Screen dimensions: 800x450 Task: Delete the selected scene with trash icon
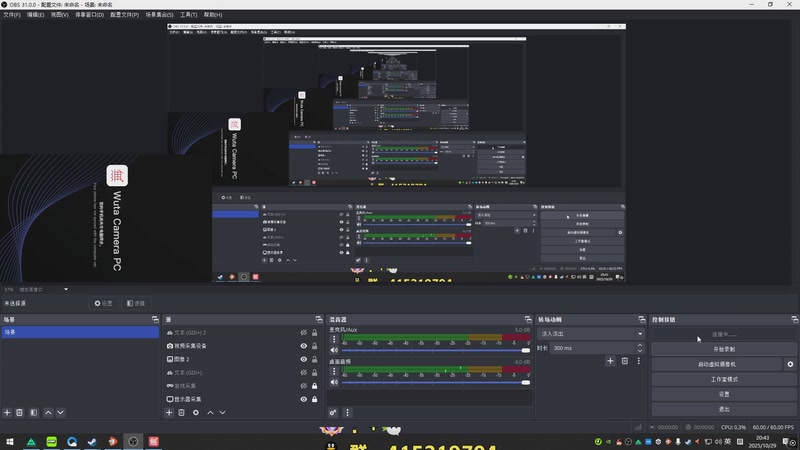point(19,412)
